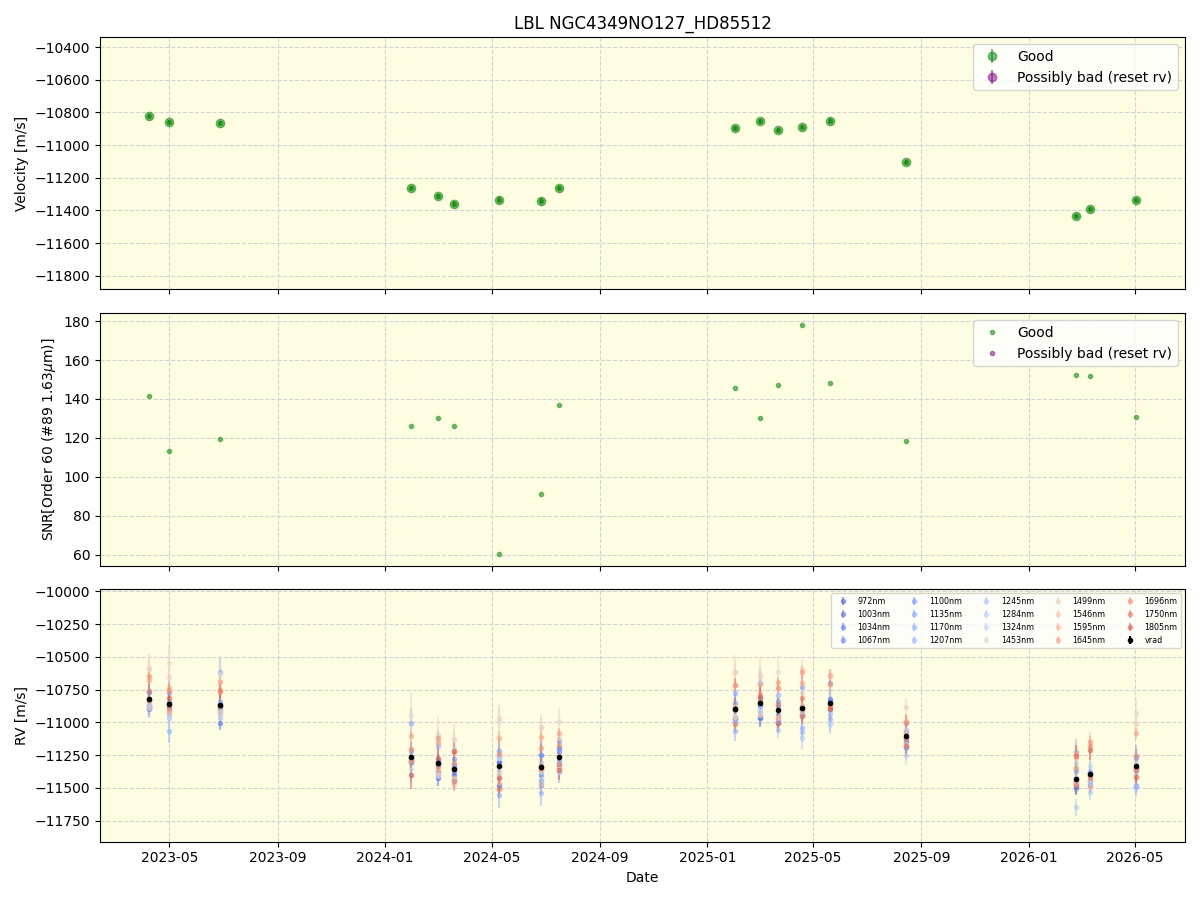Viewport: 1200px width, 900px height.
Task: Click the 2025-09 x-axis tick label
Action: point(921,857)
